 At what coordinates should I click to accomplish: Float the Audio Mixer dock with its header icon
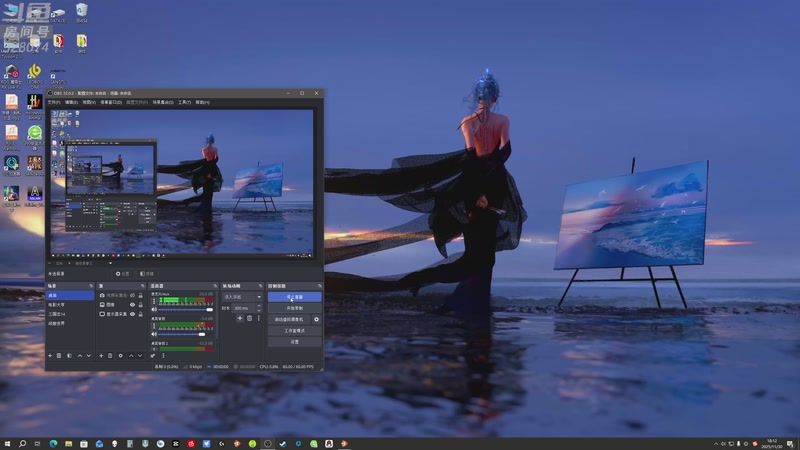click(x=215, y=286)
